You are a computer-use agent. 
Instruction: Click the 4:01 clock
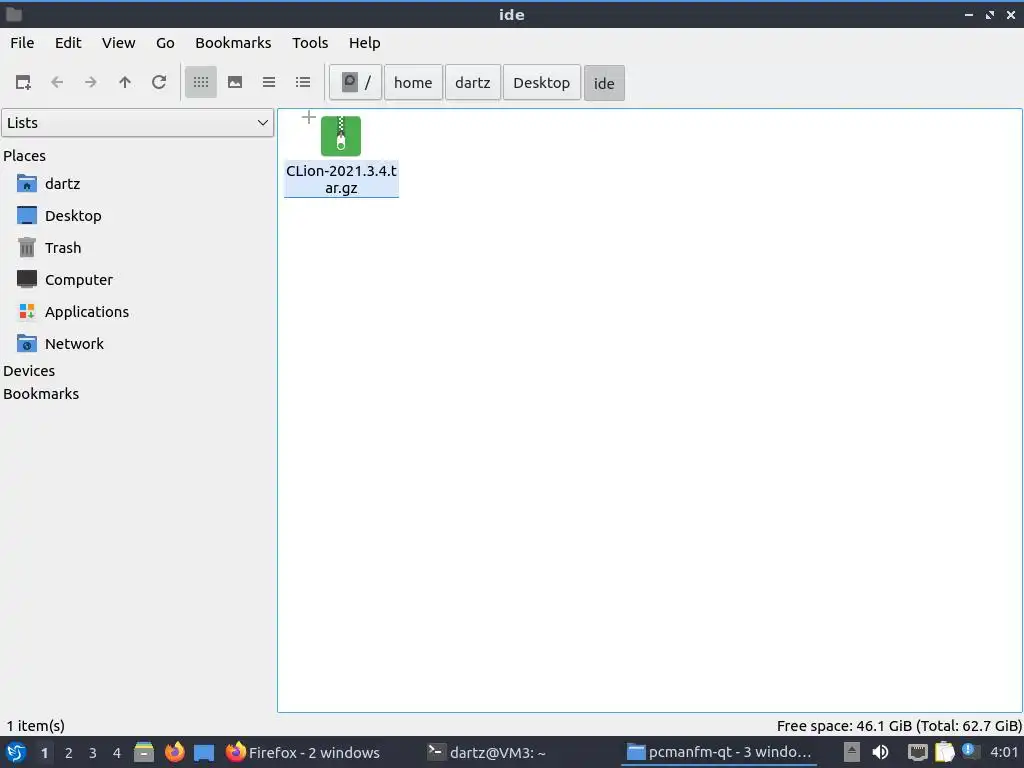(1004, 752)
